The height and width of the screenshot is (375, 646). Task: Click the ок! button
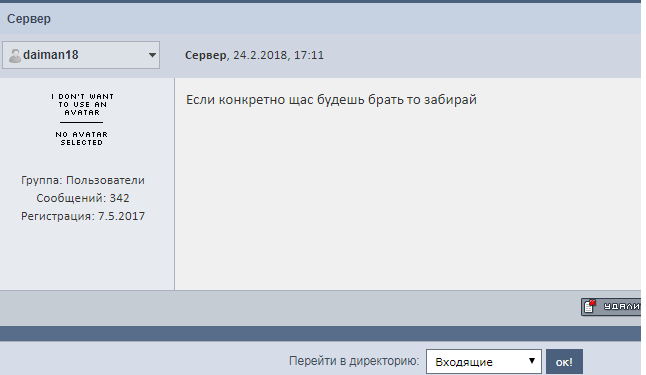click(564, 362)
